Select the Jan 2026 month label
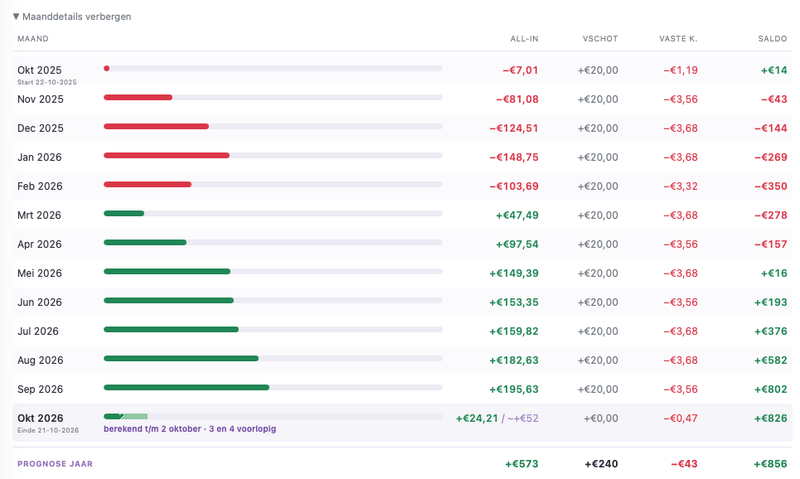 point(39,157)
